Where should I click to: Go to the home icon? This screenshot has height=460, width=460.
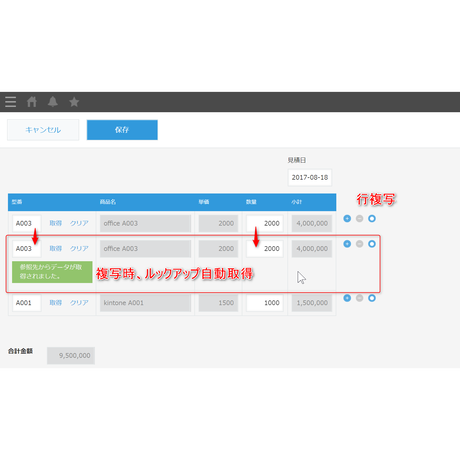click(32, 102)
